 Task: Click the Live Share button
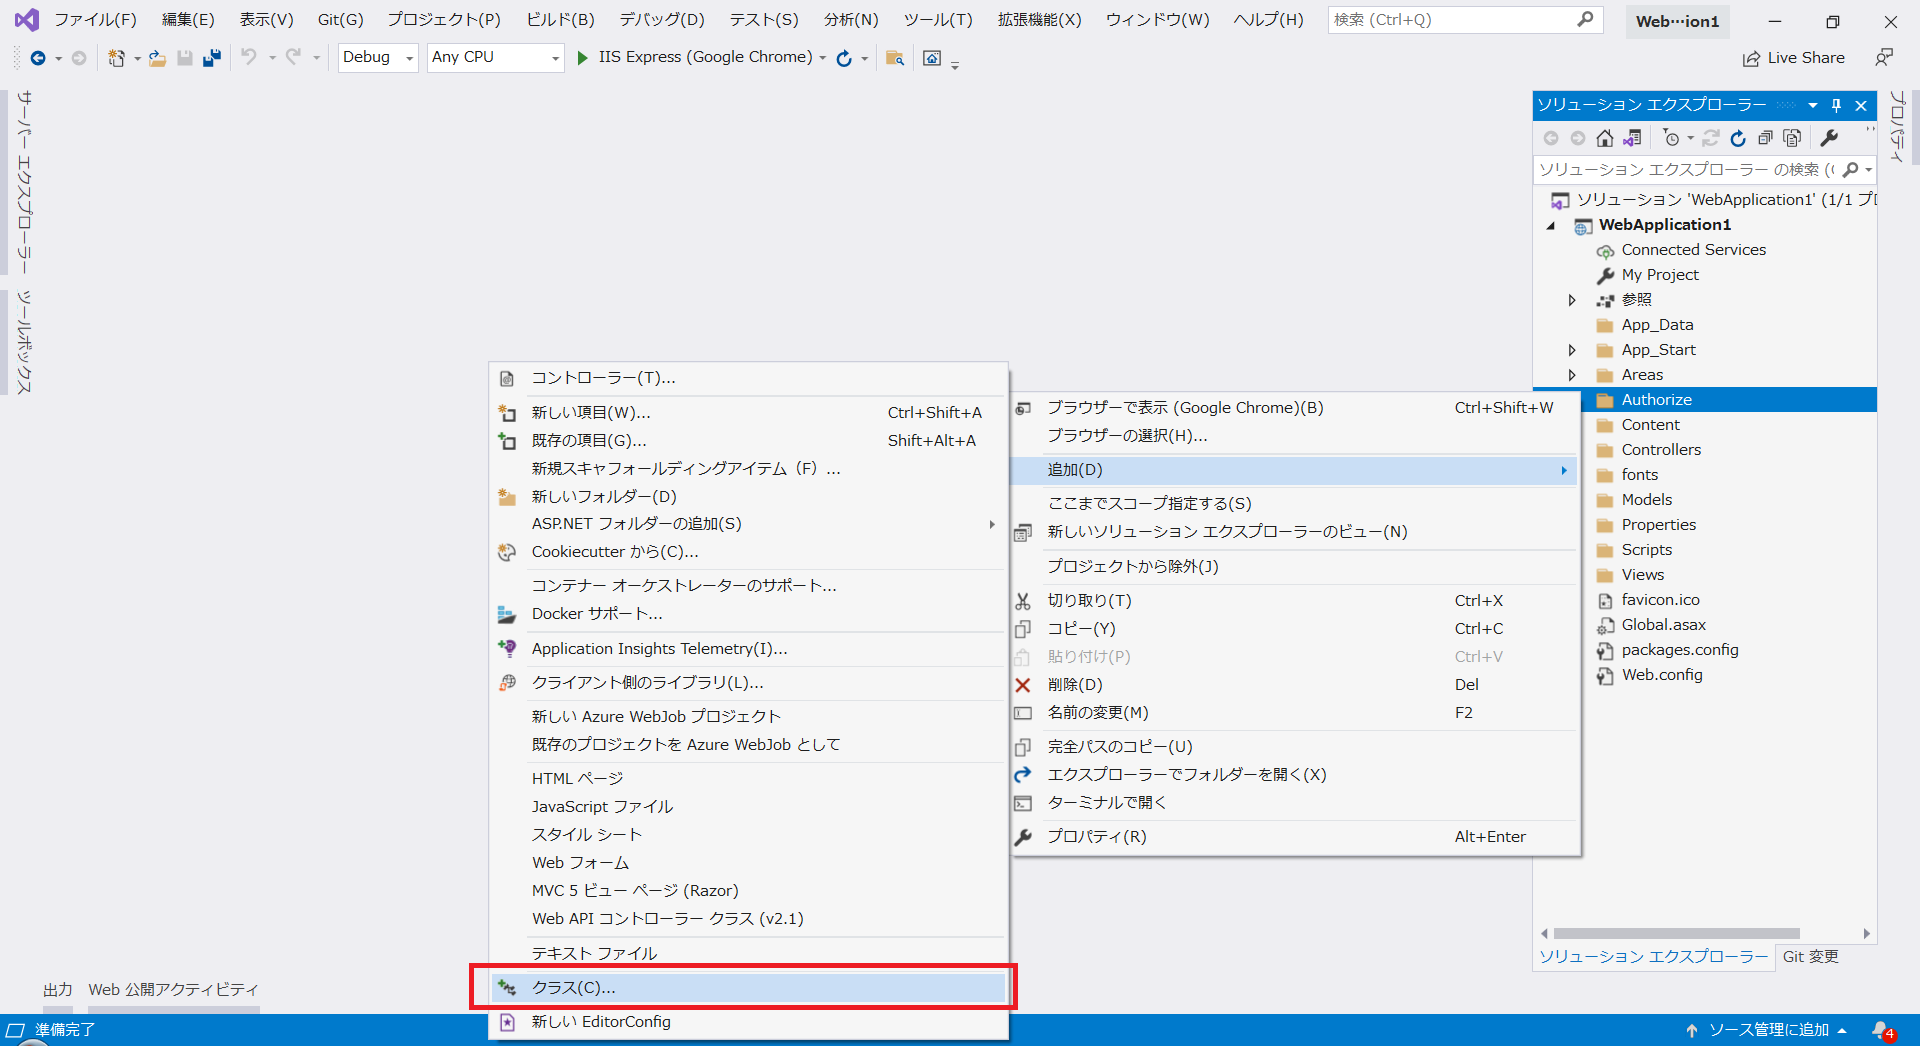[1794, 57]
